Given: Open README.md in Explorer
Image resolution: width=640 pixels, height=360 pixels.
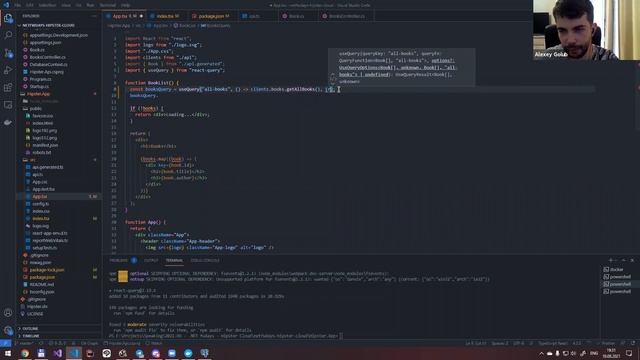Looking at the screenshot, I should click(42, 284).
